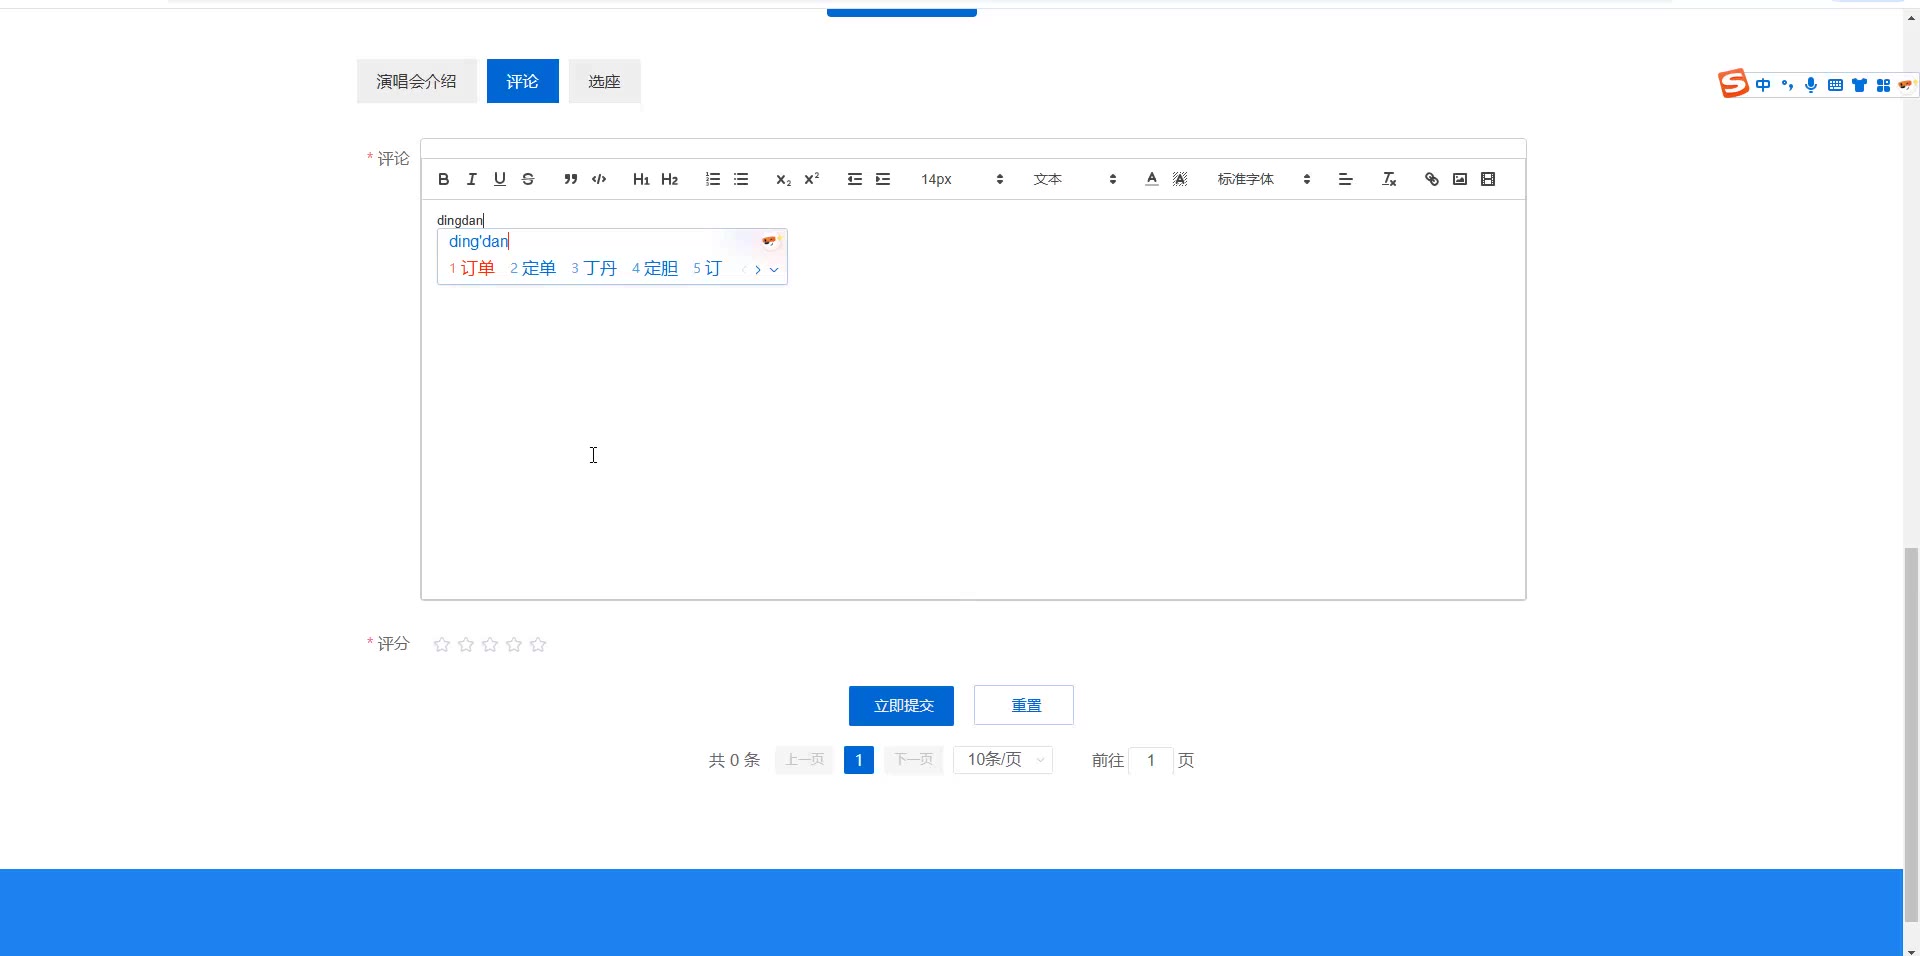Select IME candidate 订单
Image resolution: width=1920 pixels, height=956 pixels.
tap(472, 268)
